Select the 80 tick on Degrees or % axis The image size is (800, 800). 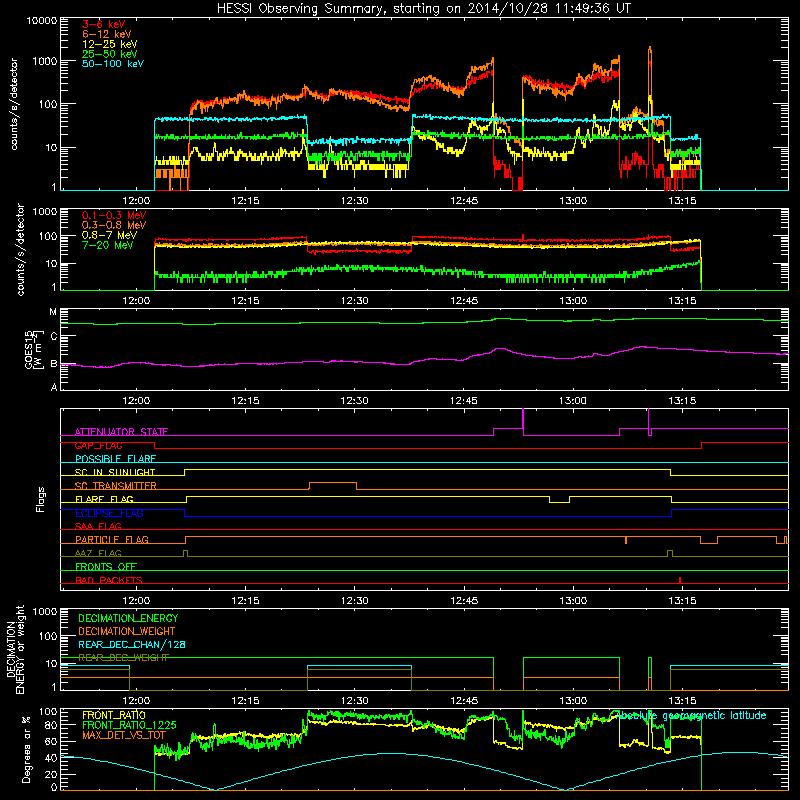[x=51, y=725]
